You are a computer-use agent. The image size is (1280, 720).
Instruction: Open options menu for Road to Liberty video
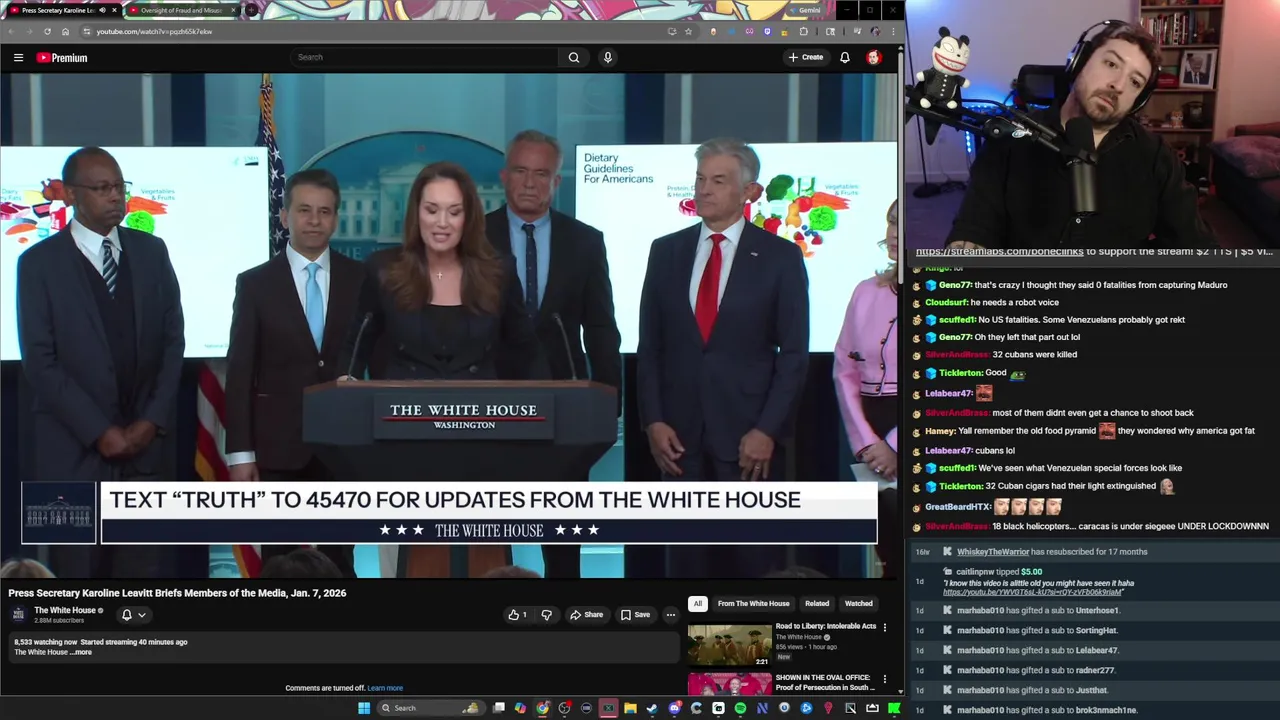click(884, 627)
